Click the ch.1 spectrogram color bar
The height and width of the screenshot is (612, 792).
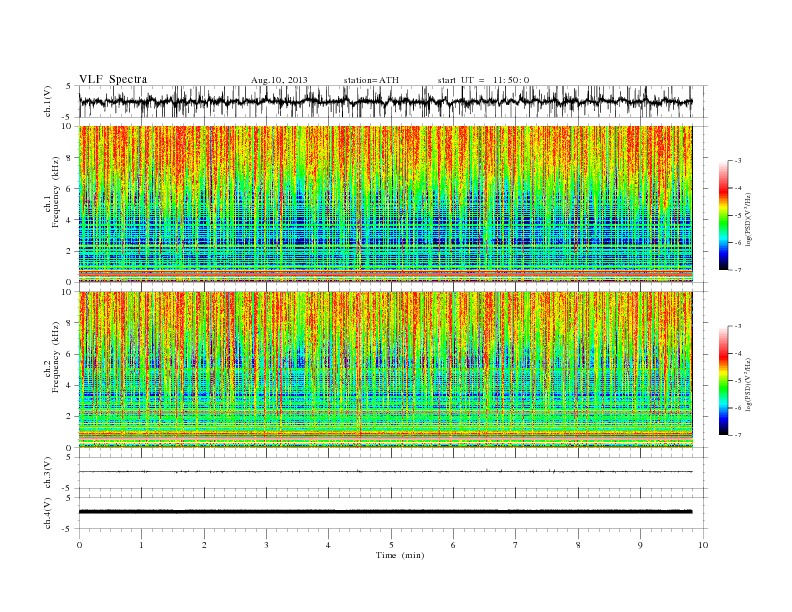(x=724, y=215)
